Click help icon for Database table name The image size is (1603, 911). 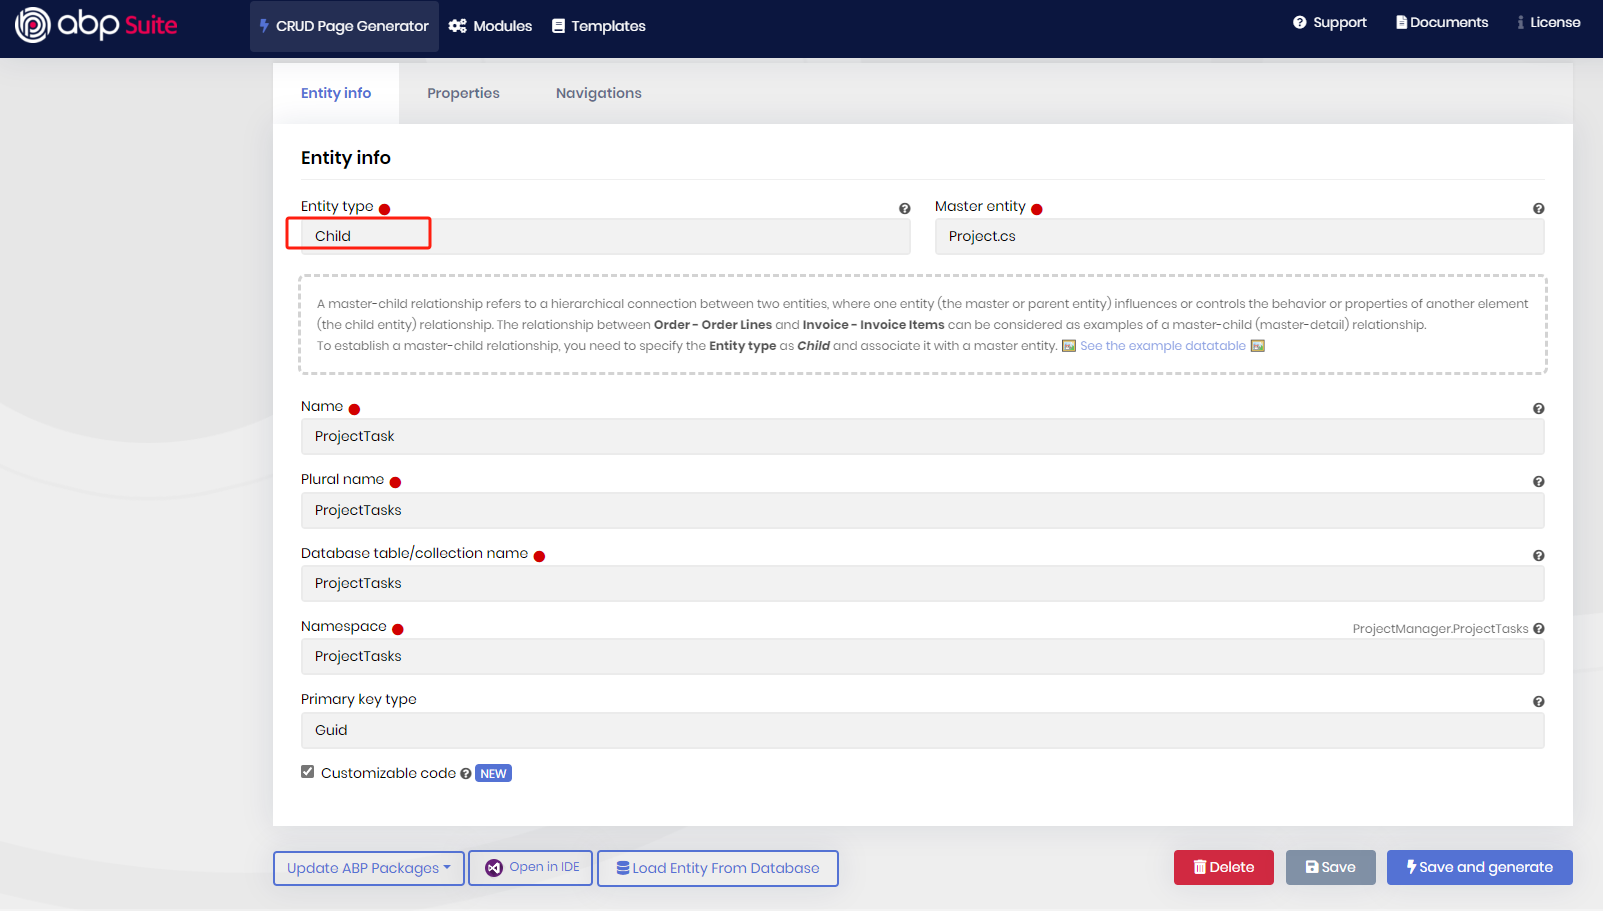point(1538,556)
